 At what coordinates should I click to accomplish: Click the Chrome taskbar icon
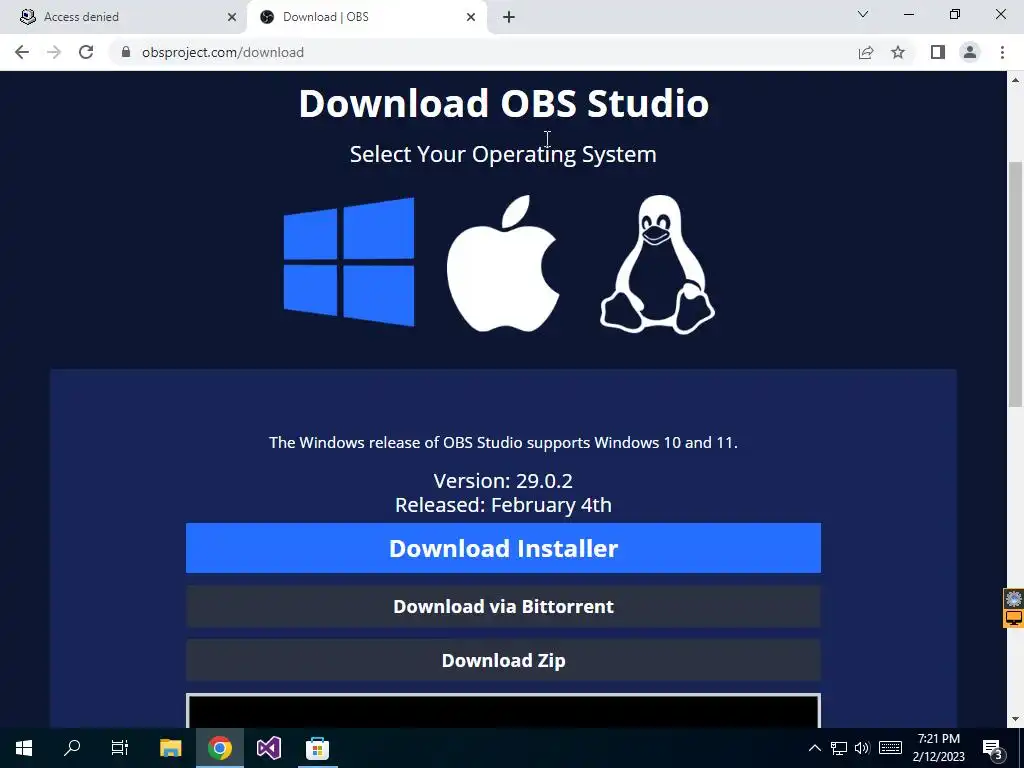219,748
